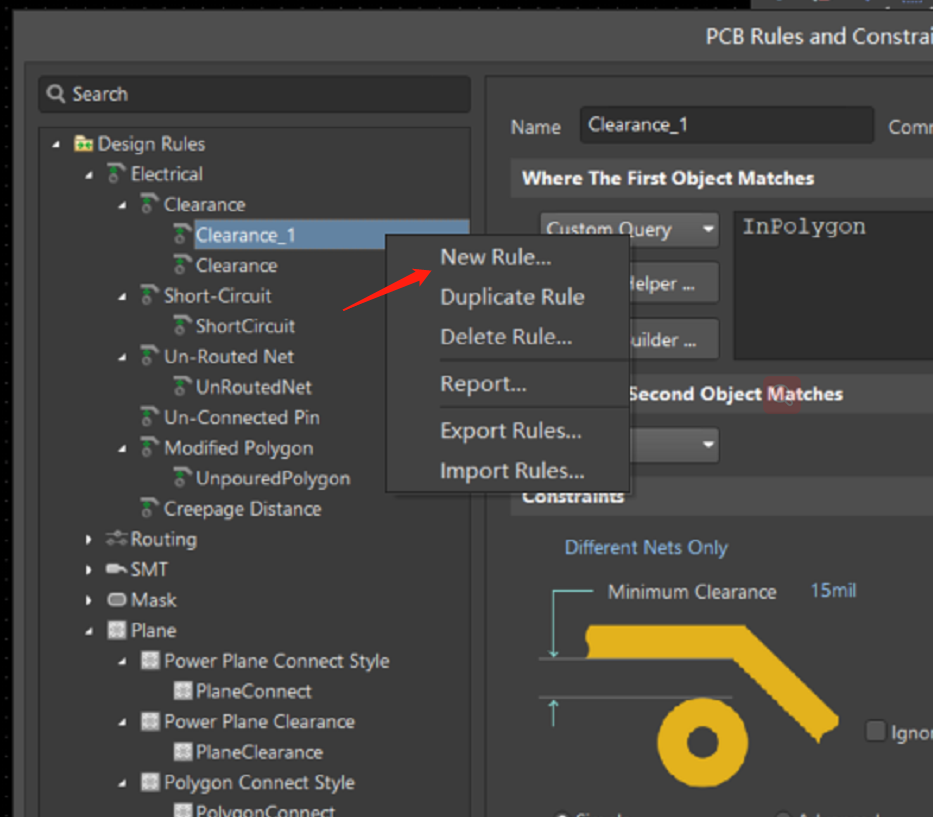This screenshot has height=817, width=933.
Task: Select the UnpouredPolygon rule in tree
Action: (x=272, y=478)
